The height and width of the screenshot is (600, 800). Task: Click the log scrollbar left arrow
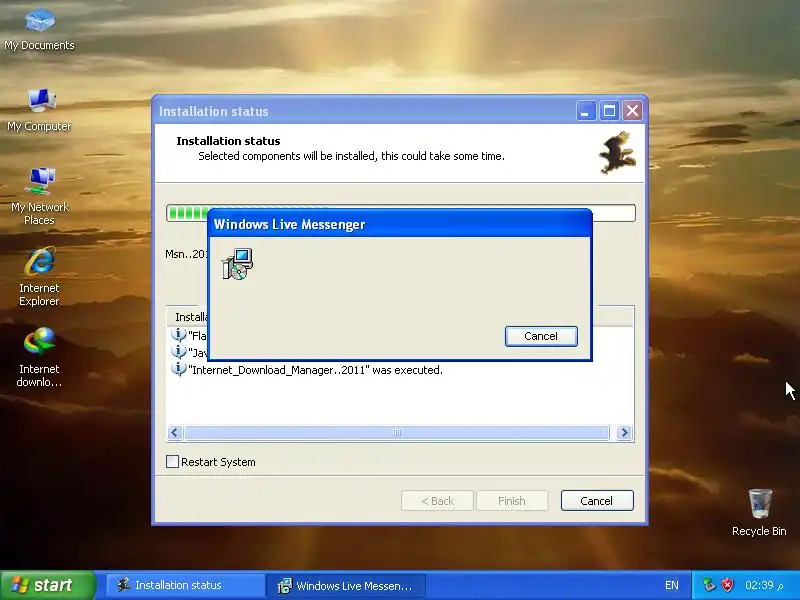(175, 433)
